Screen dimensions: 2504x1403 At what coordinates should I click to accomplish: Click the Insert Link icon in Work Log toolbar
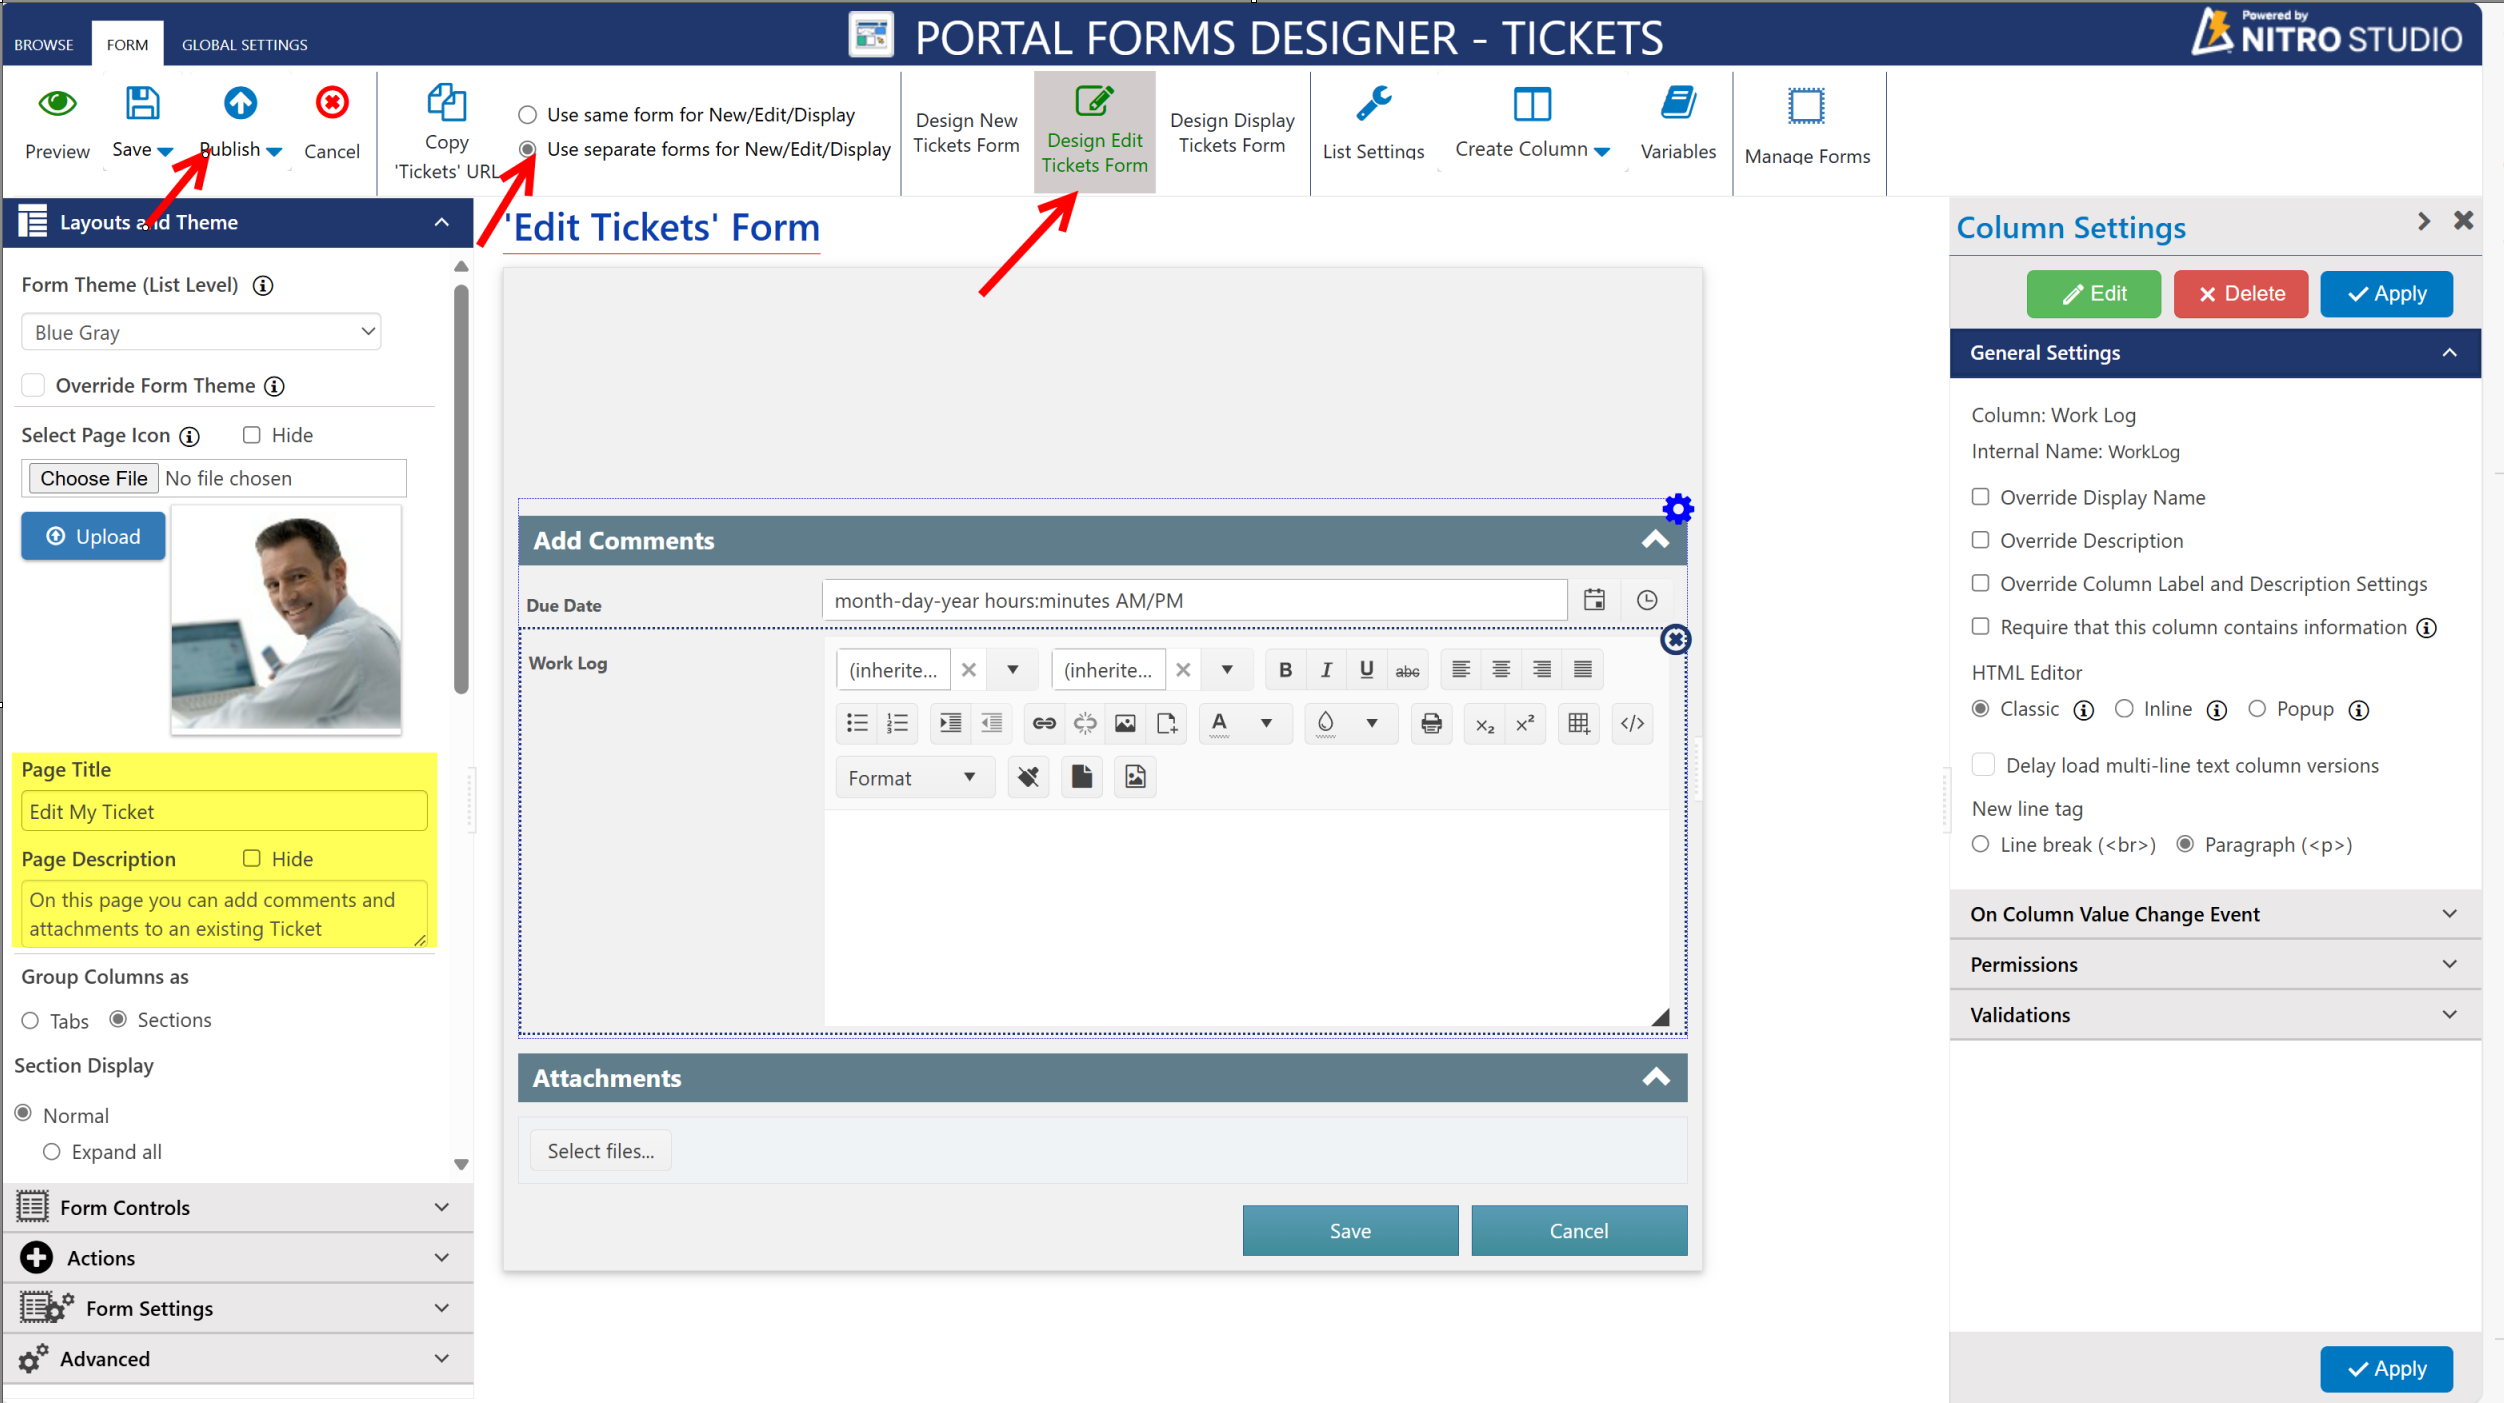(1044, 722)
